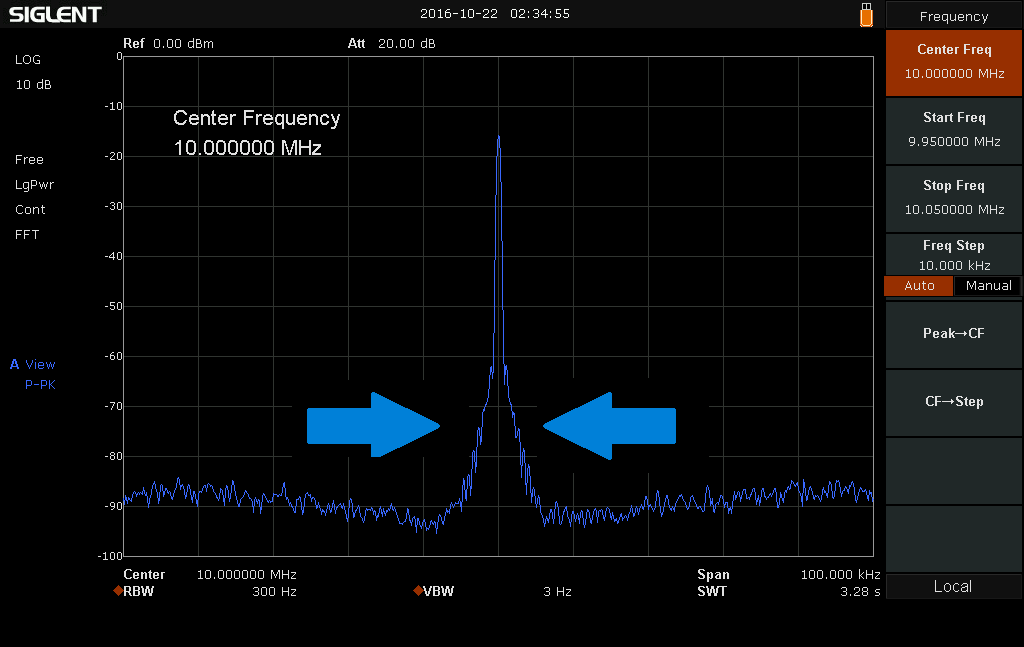Click the VBW diamond marker icon
Screen dimensions: 1024x647
[x=417, y=591]
